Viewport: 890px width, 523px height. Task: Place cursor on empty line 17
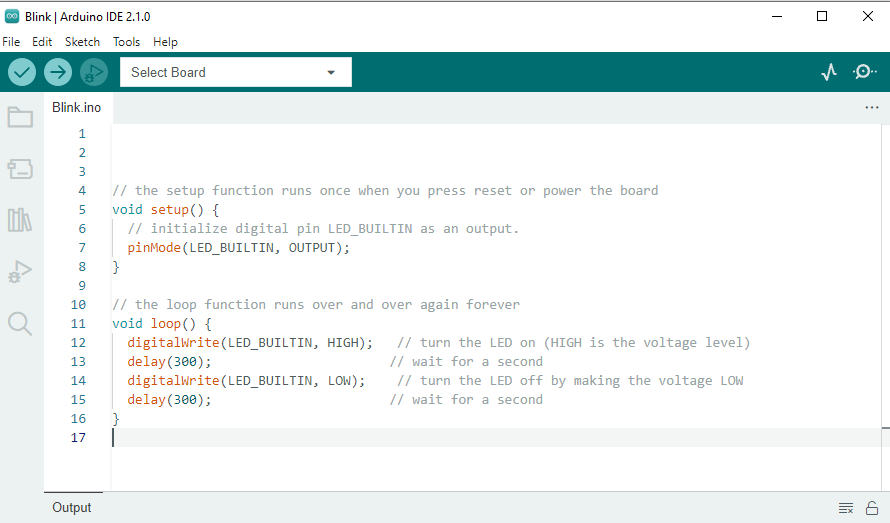click(x=497, y=438)
